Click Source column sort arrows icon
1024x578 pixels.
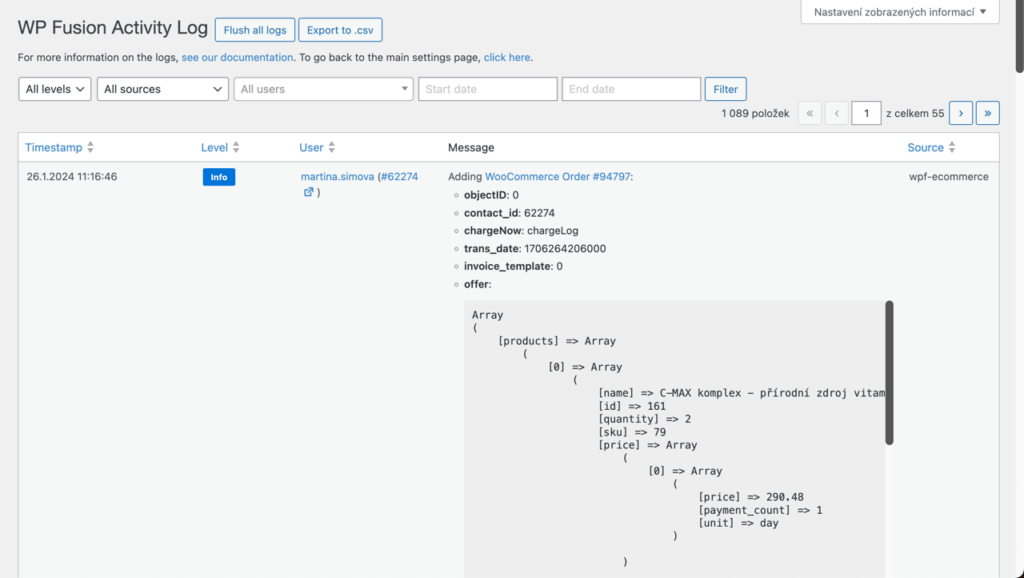coord(952,148)
